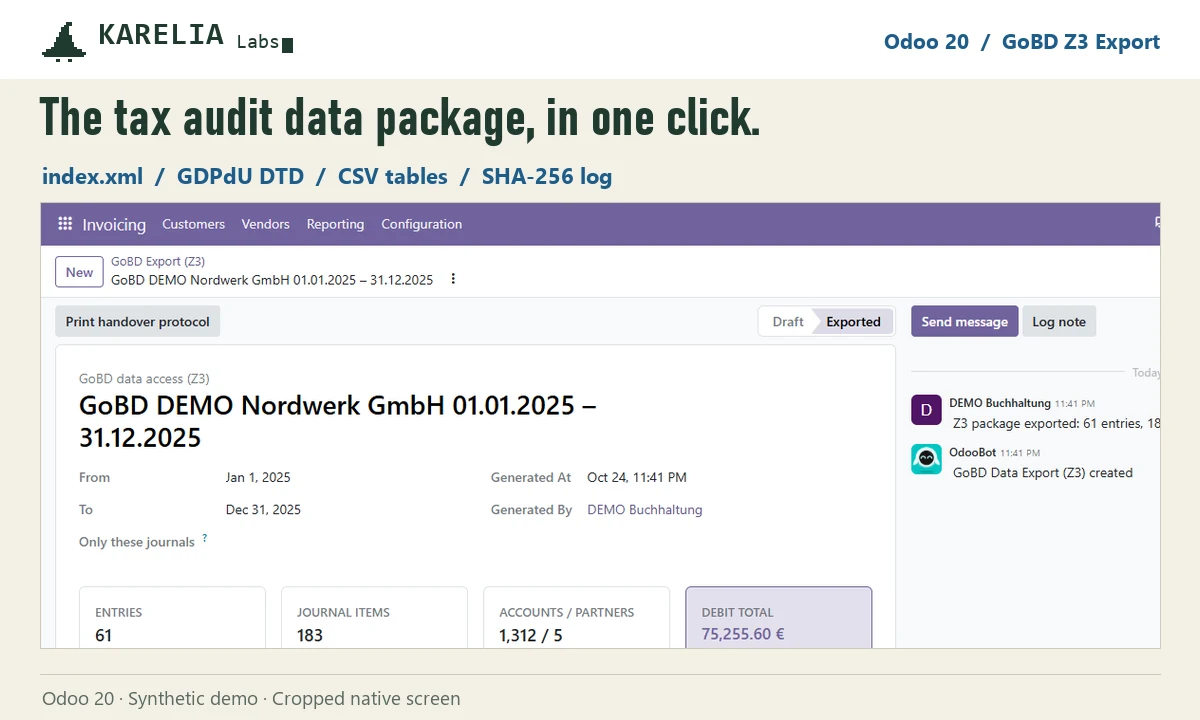Click the OdooBot avatar icon
This screenshot has width=1200, height=720.
(926, 459)
